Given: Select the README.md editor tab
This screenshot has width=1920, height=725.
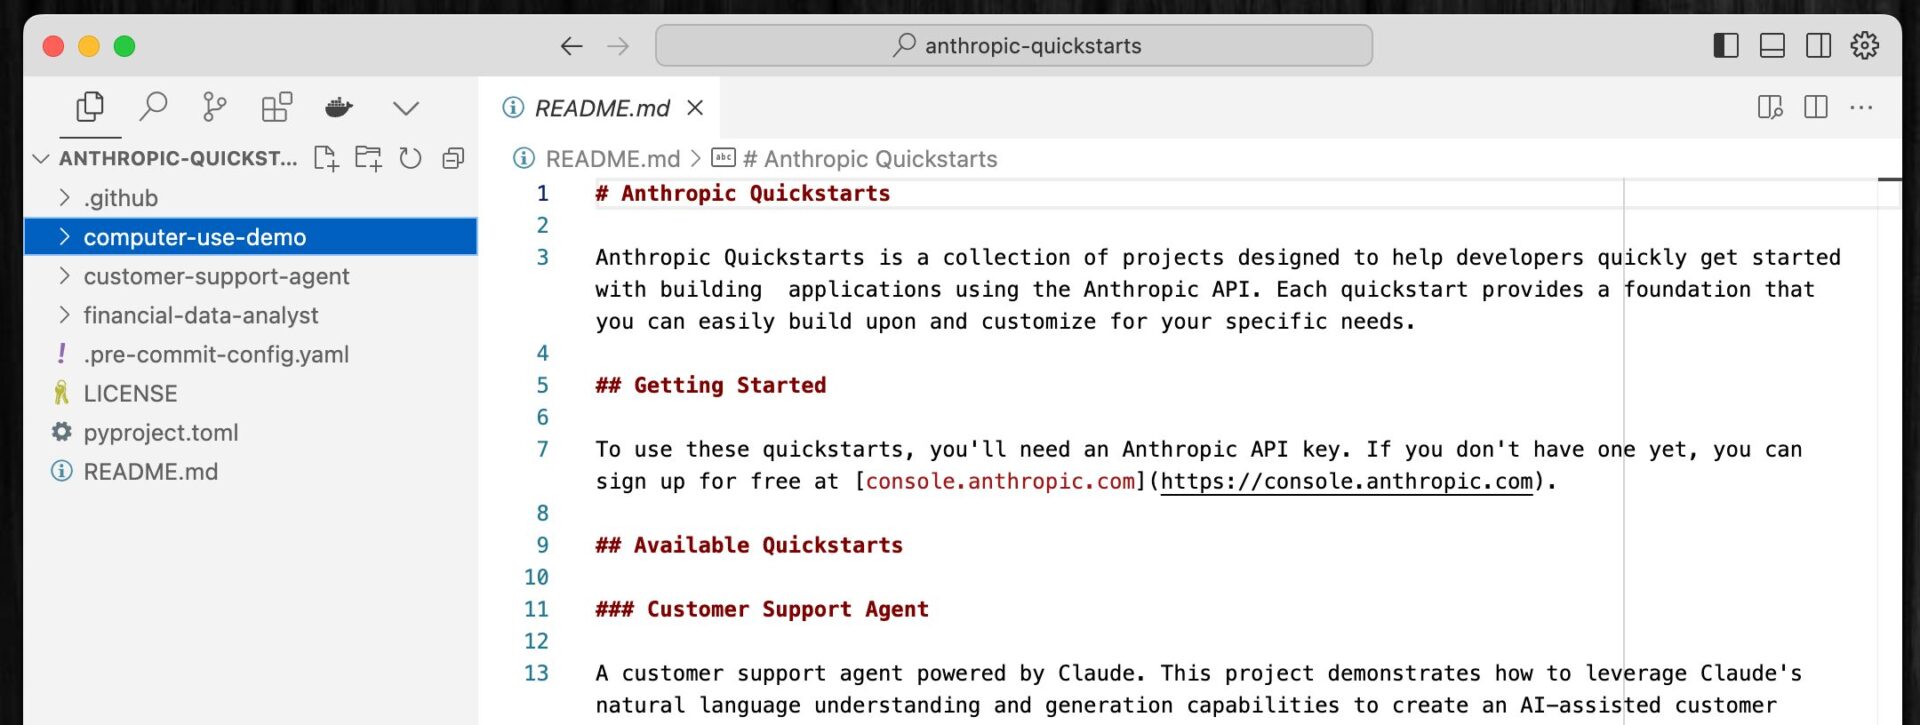Looking at the screenshot, I should (x=601, y=108).
